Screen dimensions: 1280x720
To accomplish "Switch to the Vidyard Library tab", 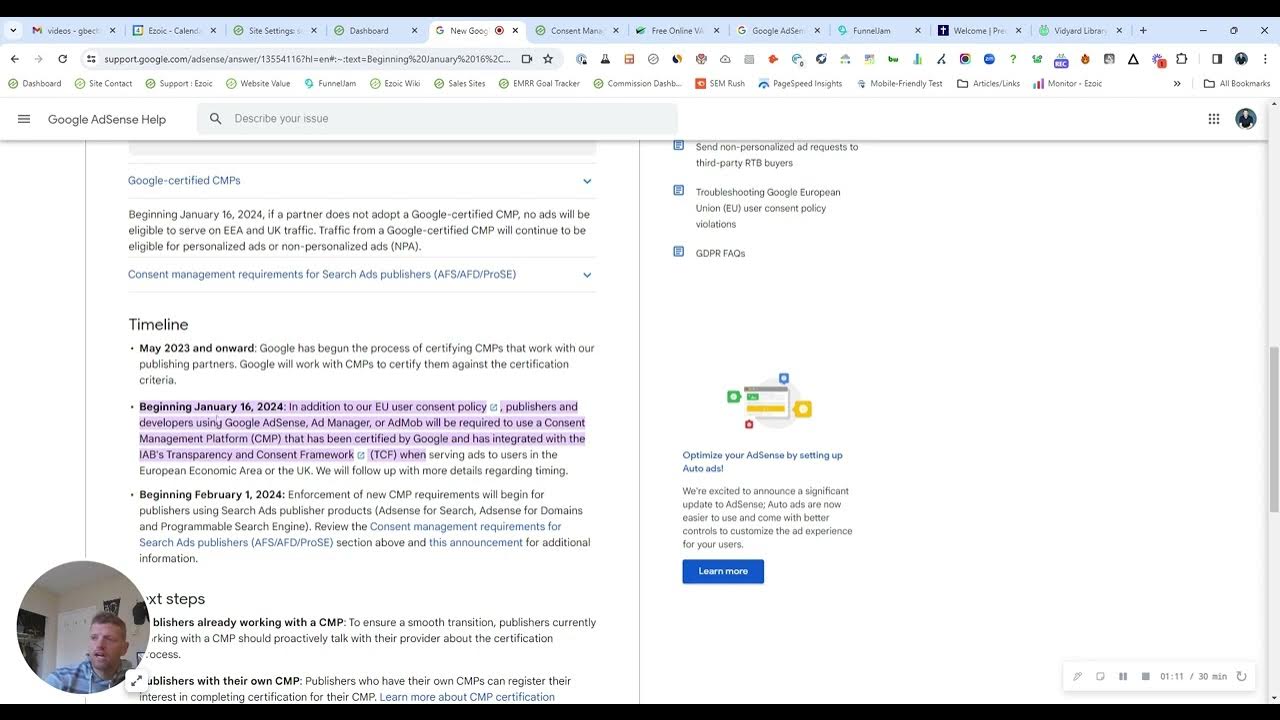I will (1080, 30).
